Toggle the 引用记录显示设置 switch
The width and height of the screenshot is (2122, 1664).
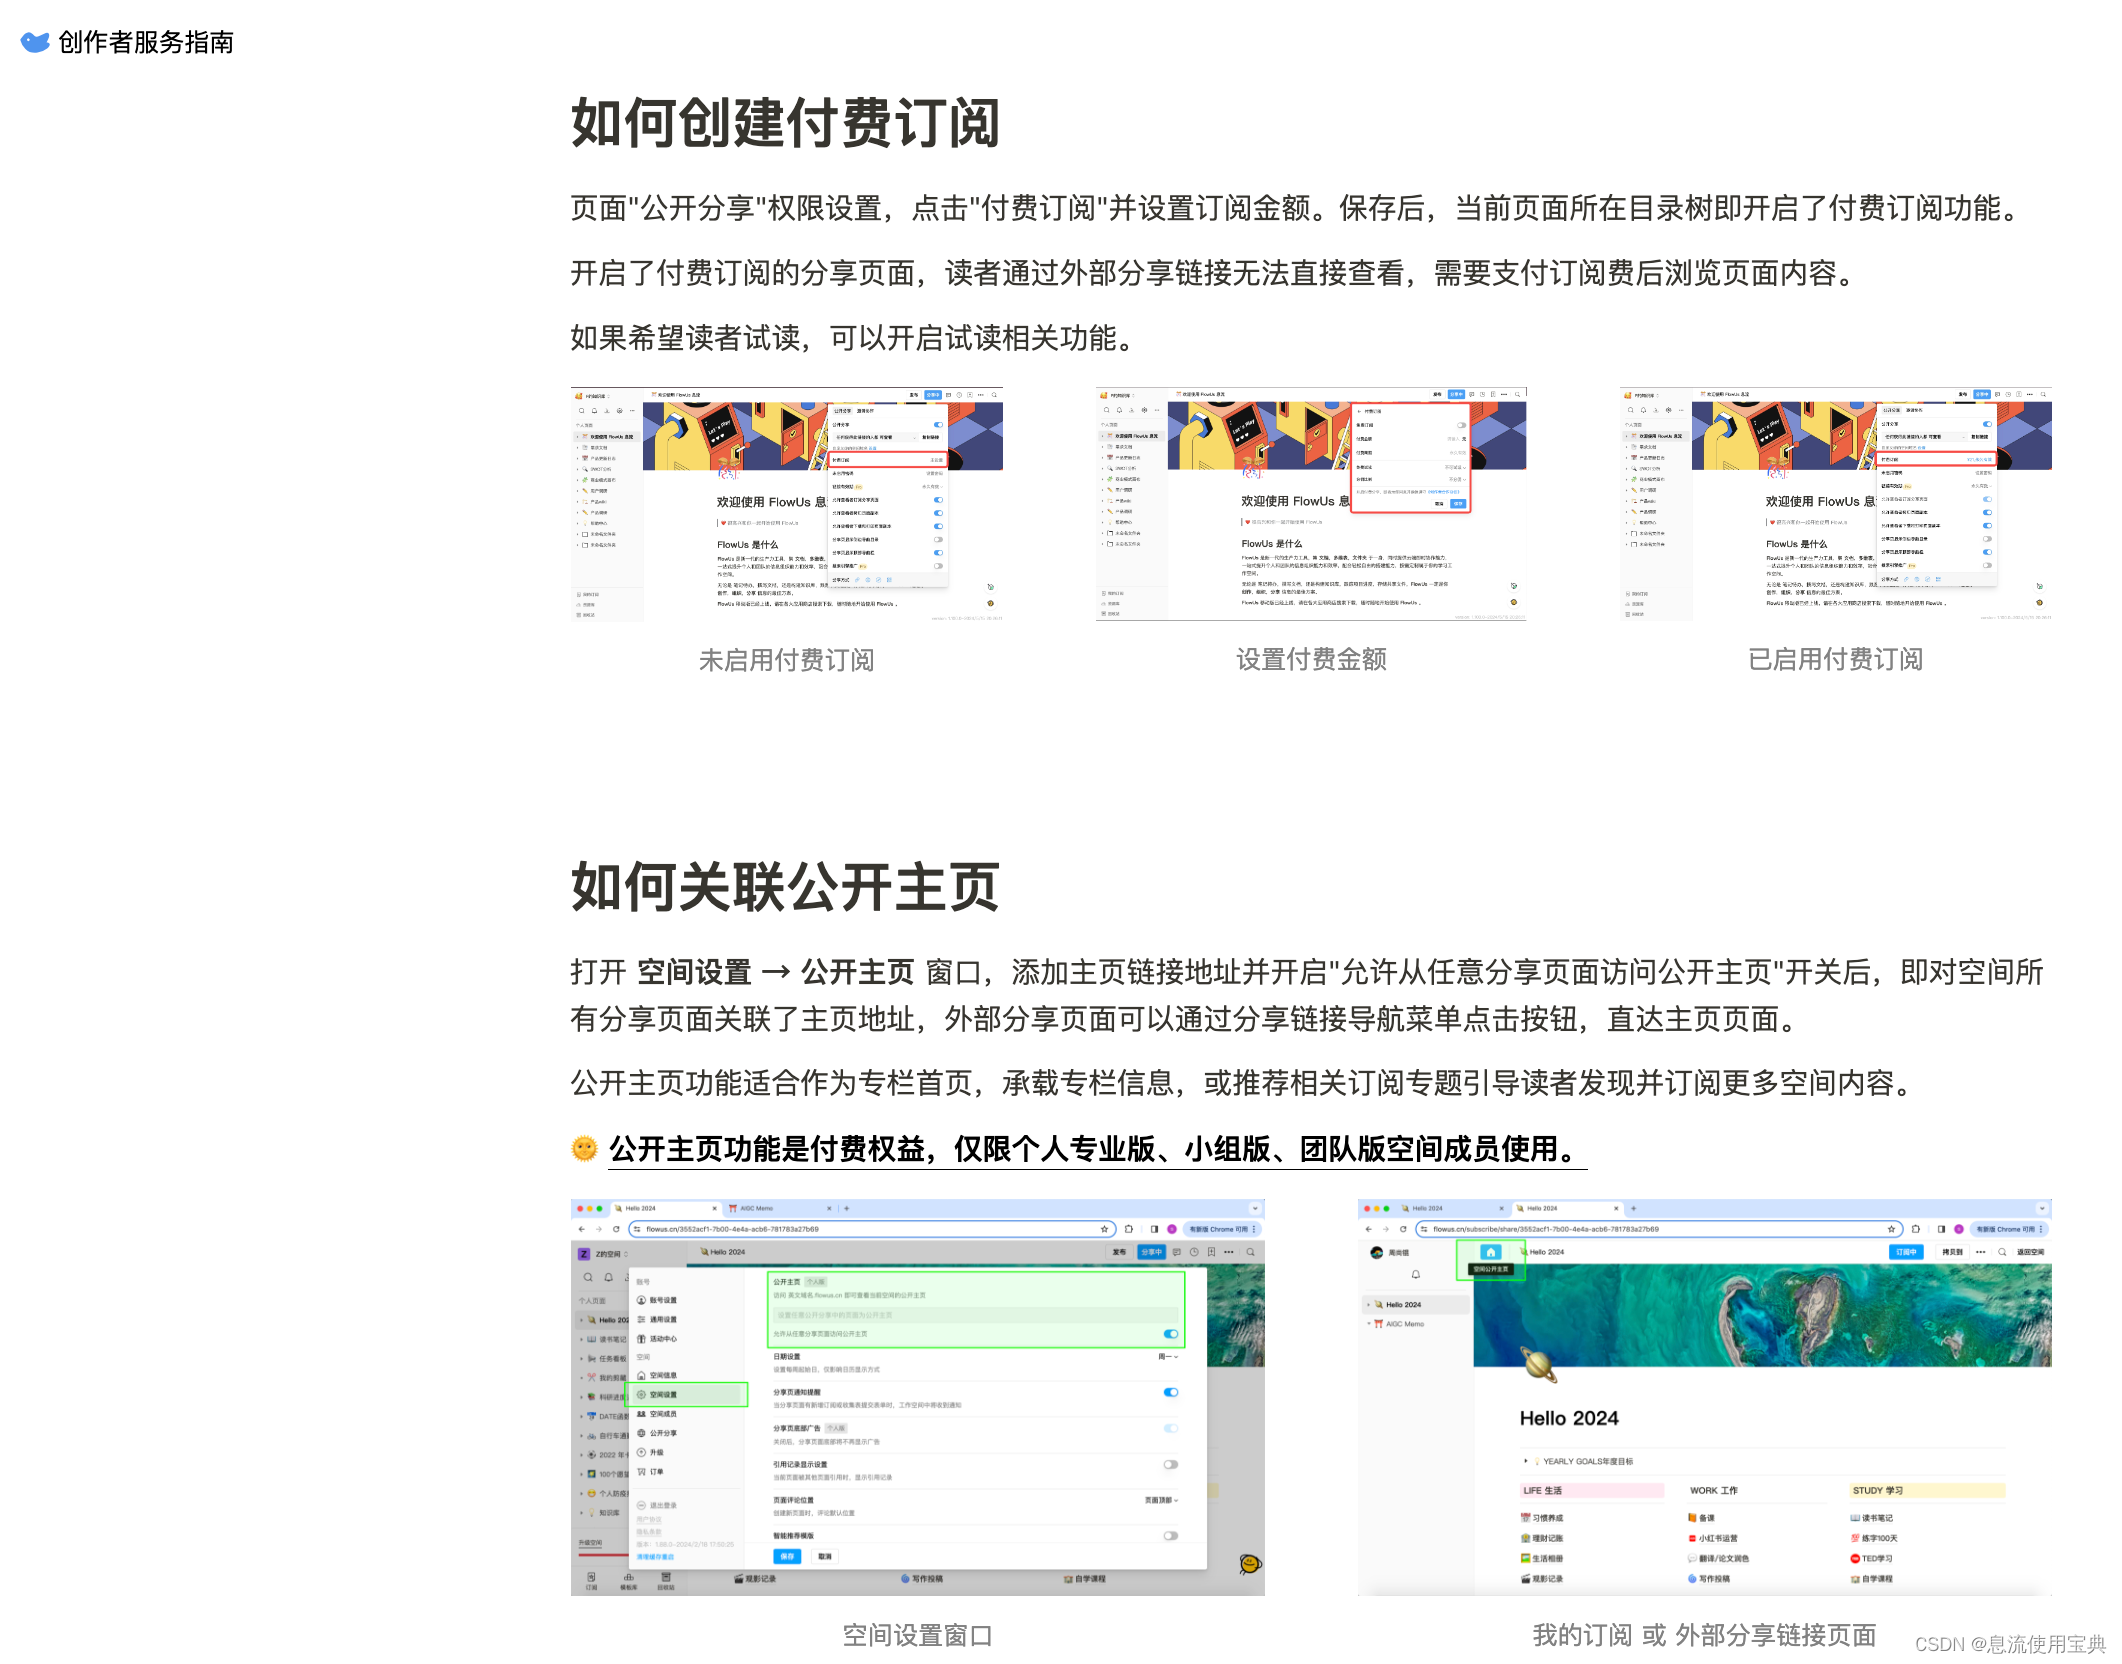1170,1465
